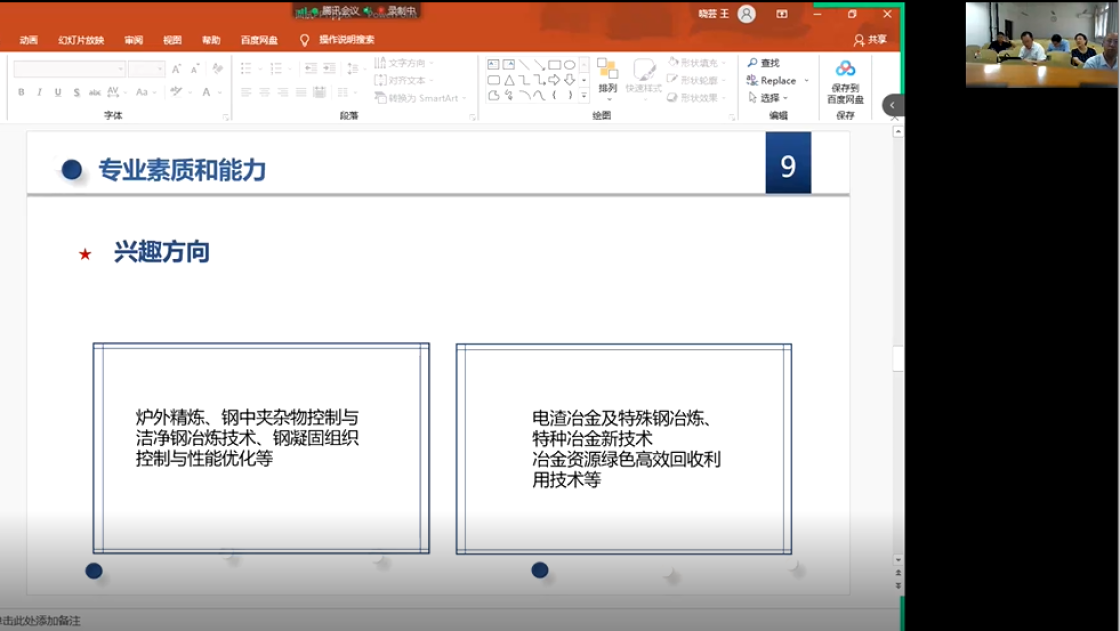Open the Arrange (排列) menu
This screenshot has width=1120, height=631.
point(607,76)
